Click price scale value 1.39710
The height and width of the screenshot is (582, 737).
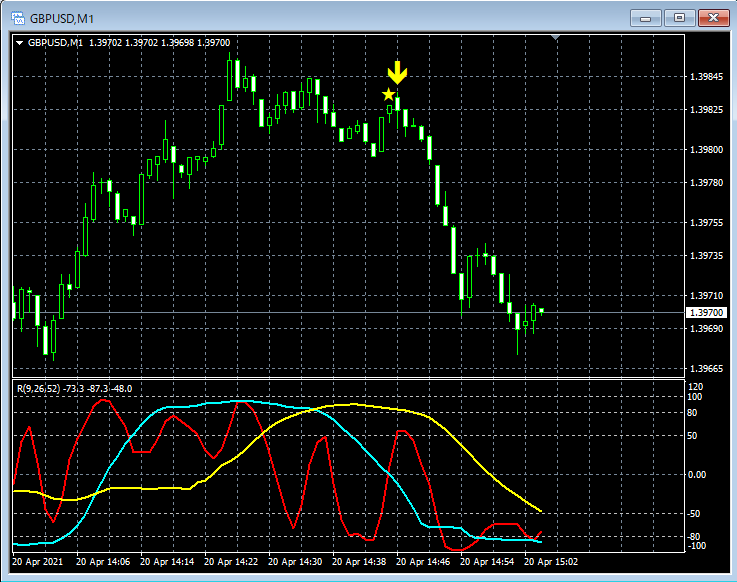[x=706, y=296]
